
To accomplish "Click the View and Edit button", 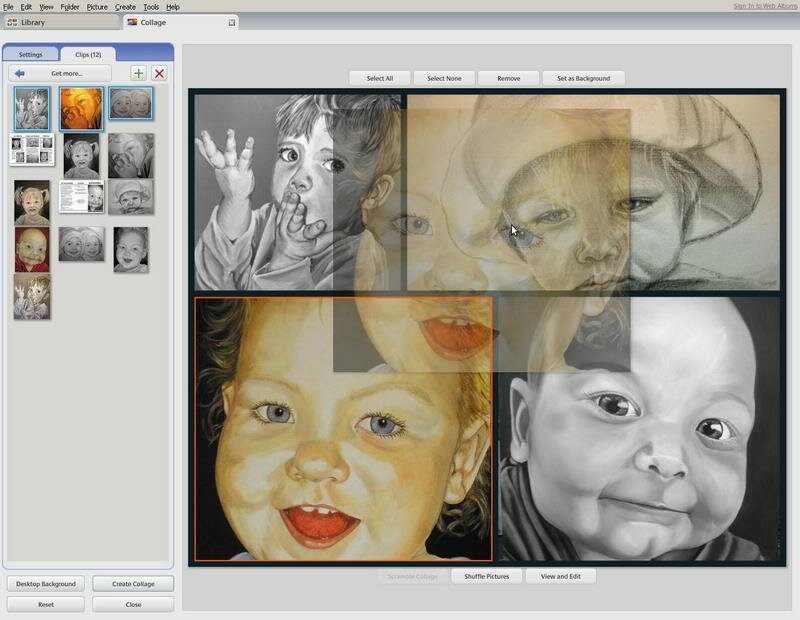I will click(561, 576).
